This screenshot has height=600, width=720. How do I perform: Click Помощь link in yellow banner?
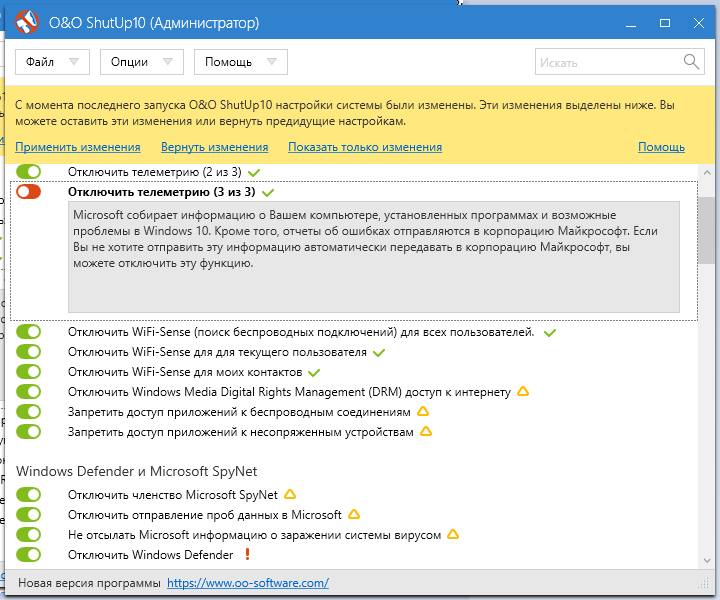pos(661,147)
